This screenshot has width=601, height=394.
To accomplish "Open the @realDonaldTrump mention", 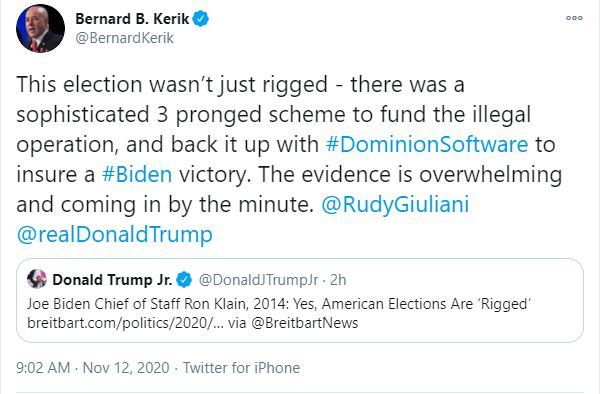I will coord(114,234).
